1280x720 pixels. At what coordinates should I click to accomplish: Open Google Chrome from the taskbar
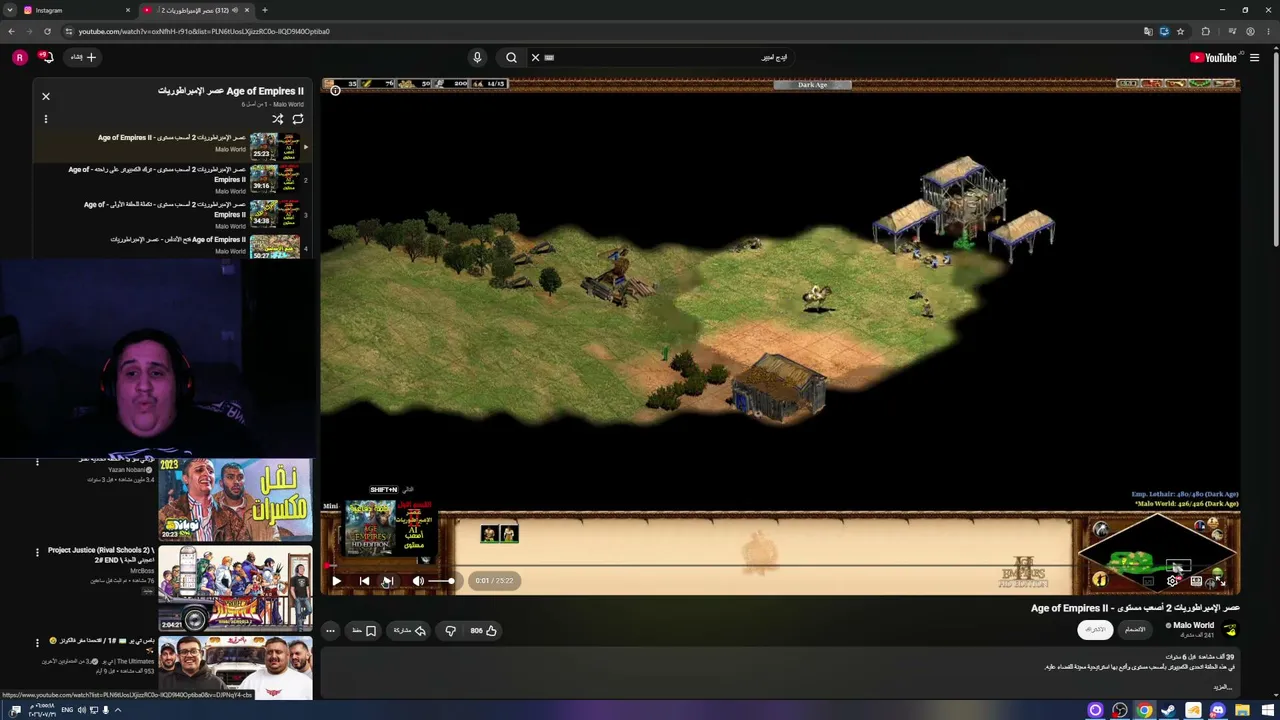pos(1144,710)
